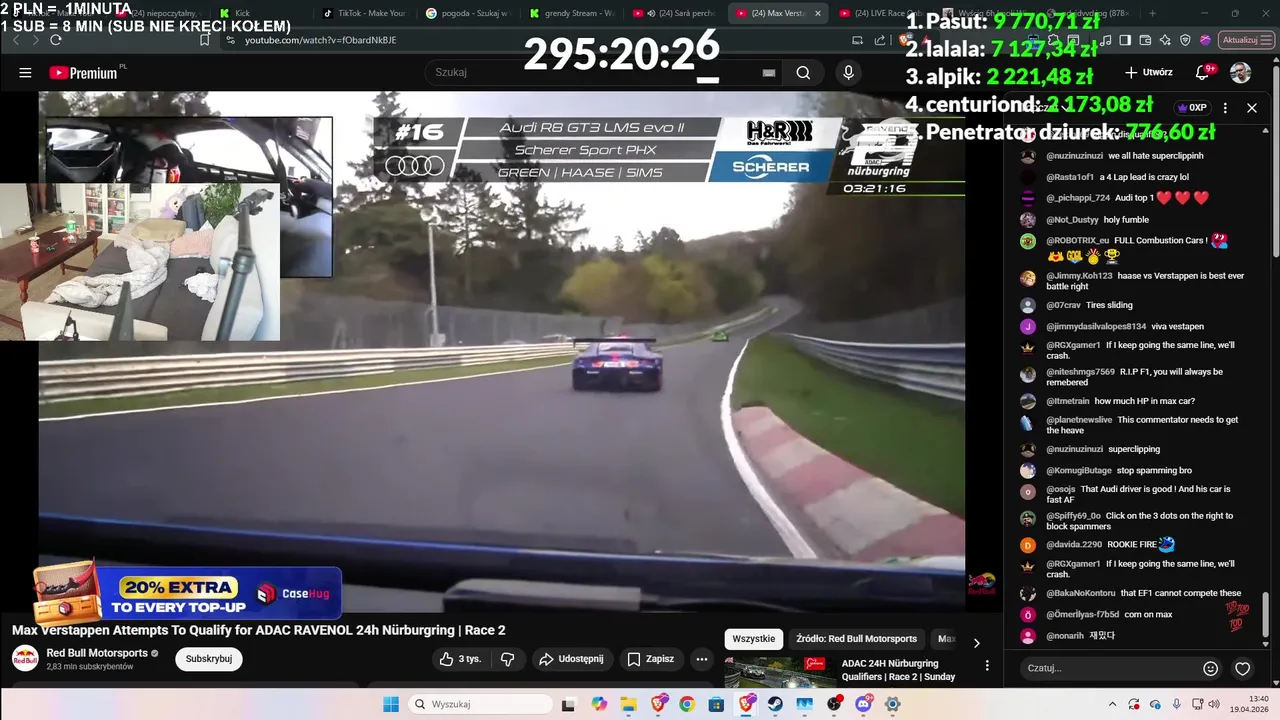1280x720 pixels.
Task: Switch to the (24) LIVE Race tab
Action: [x=882, y=13]
